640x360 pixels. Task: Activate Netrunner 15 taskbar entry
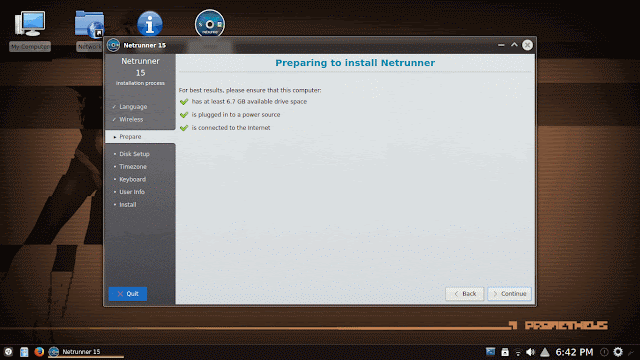point(86,352)
